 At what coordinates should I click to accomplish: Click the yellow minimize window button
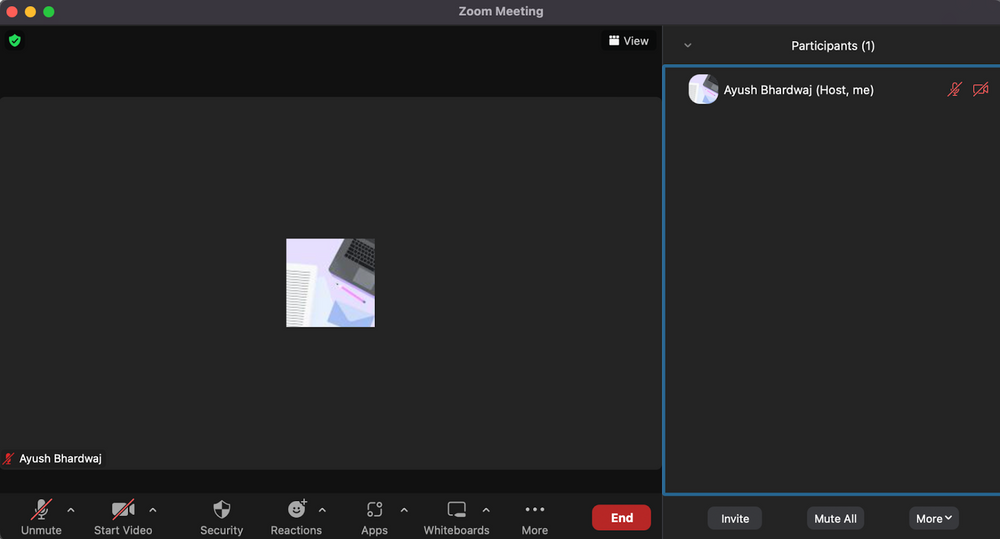pos(30,11)
